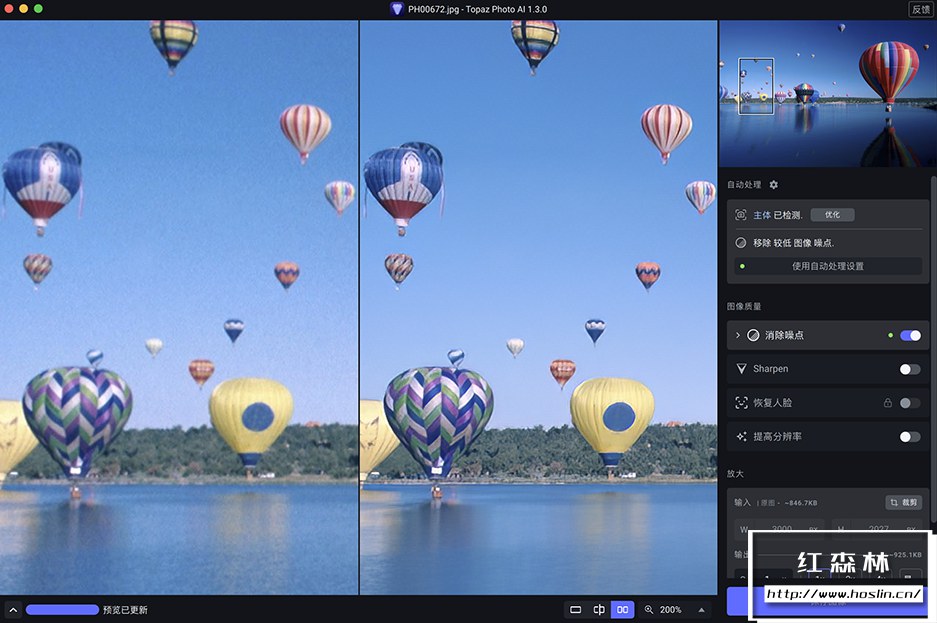
Task: Click the zoom magnifier icon
Action: click(649, 609)
